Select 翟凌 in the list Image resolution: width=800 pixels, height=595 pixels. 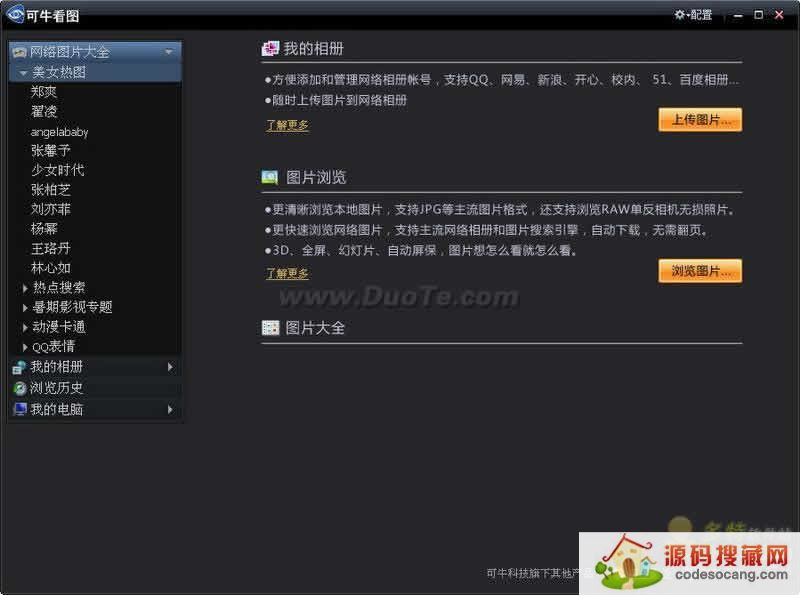coord(44,111)
